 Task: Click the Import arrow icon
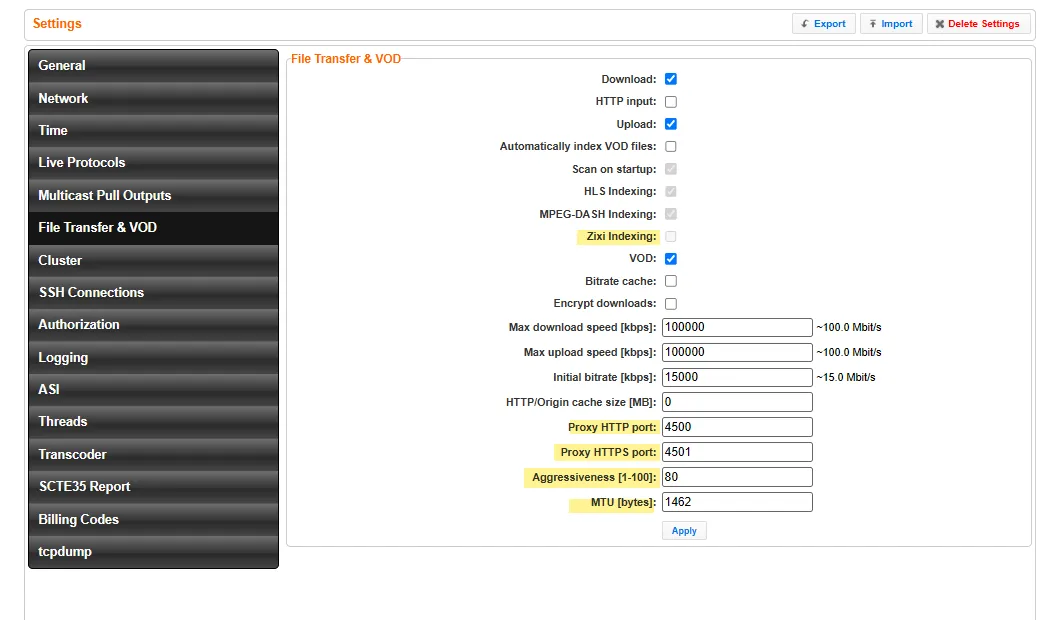(873, 24)
